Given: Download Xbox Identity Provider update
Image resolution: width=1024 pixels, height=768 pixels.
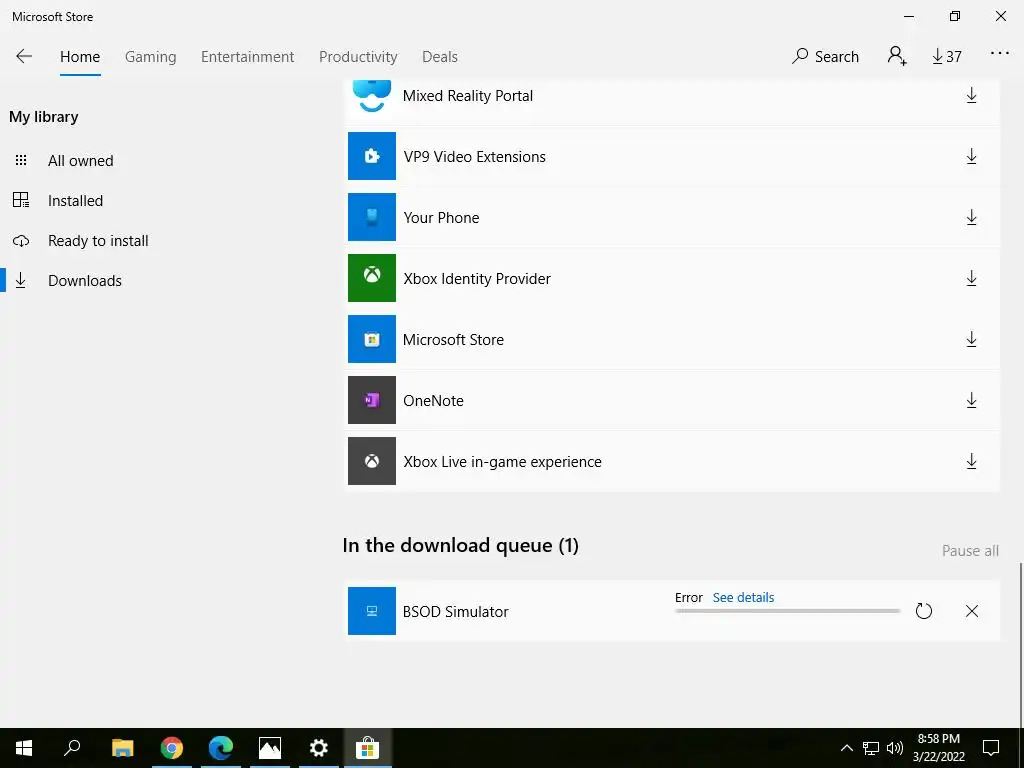Looking at the screenshot, I should coord(971,279).
